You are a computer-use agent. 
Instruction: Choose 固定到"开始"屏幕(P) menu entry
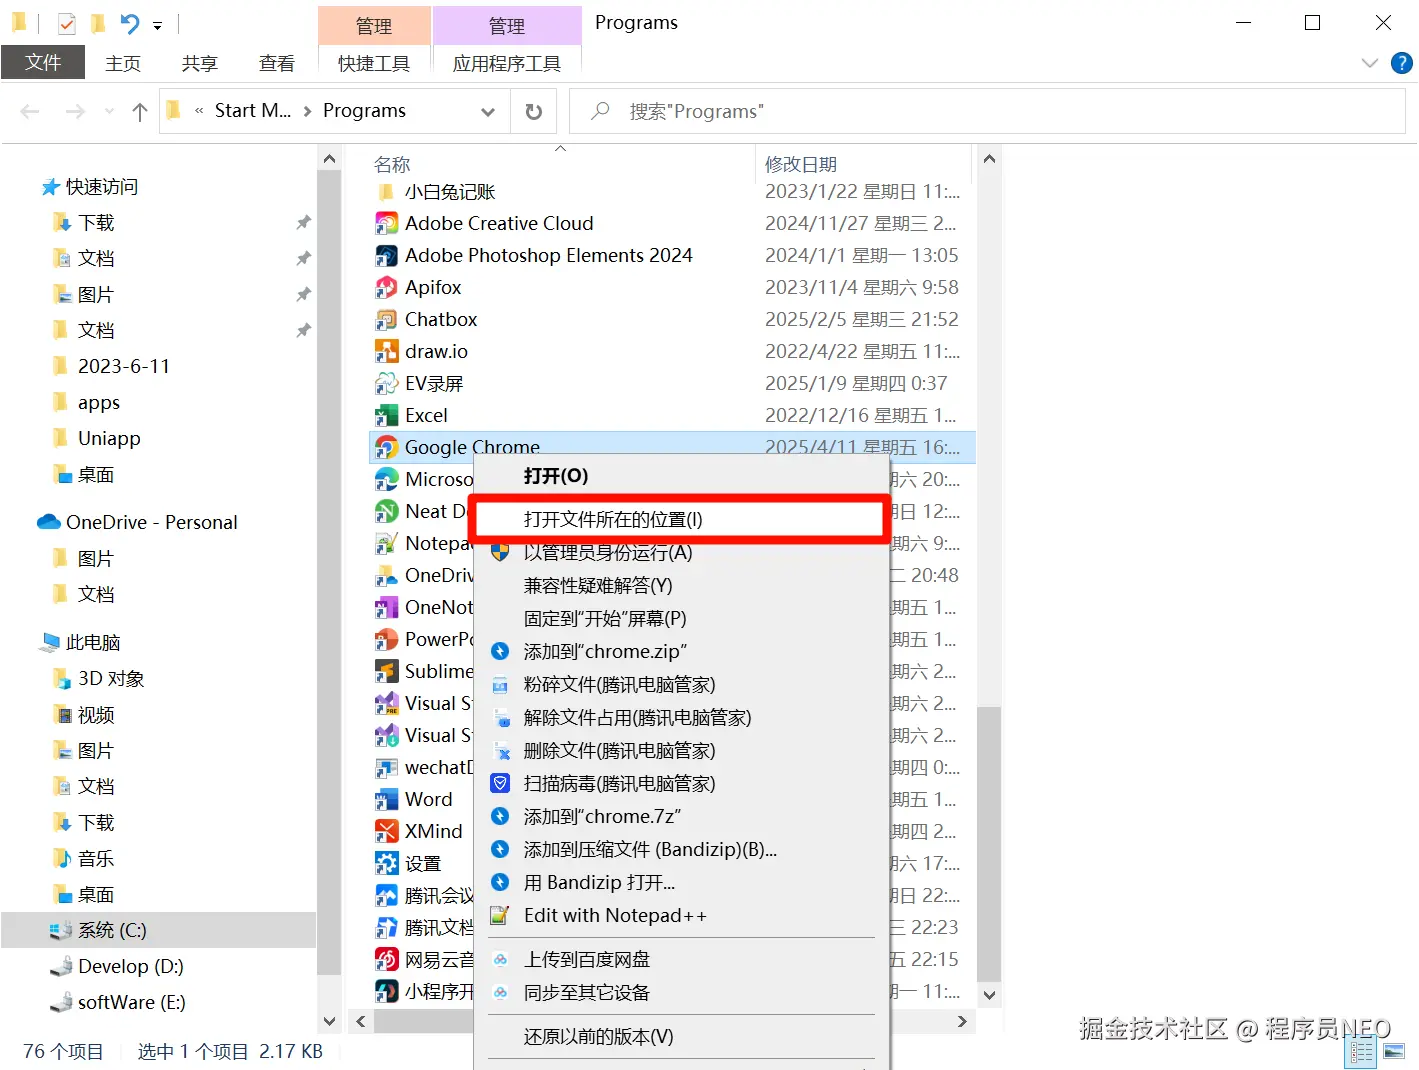tap(680, 618)
